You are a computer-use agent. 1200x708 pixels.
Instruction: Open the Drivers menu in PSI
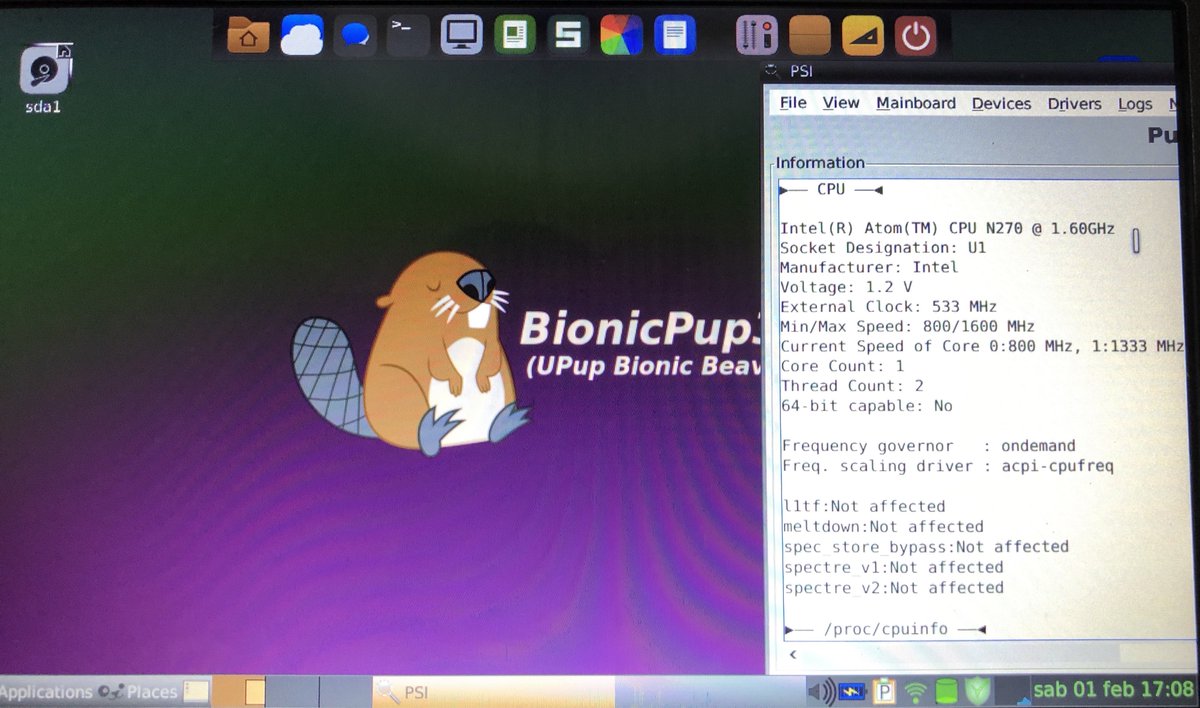(x=1075, y=104)
